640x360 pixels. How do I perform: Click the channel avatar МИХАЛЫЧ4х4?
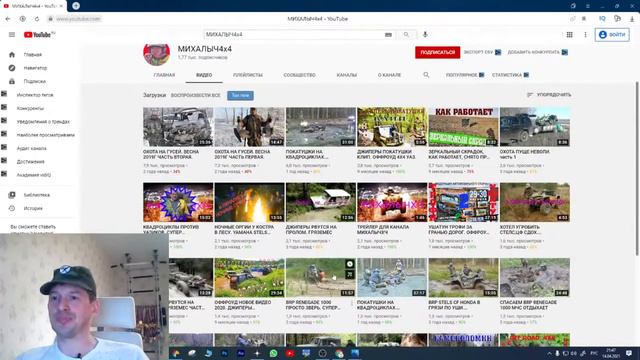pyautogui.click(x=156, y=53)
